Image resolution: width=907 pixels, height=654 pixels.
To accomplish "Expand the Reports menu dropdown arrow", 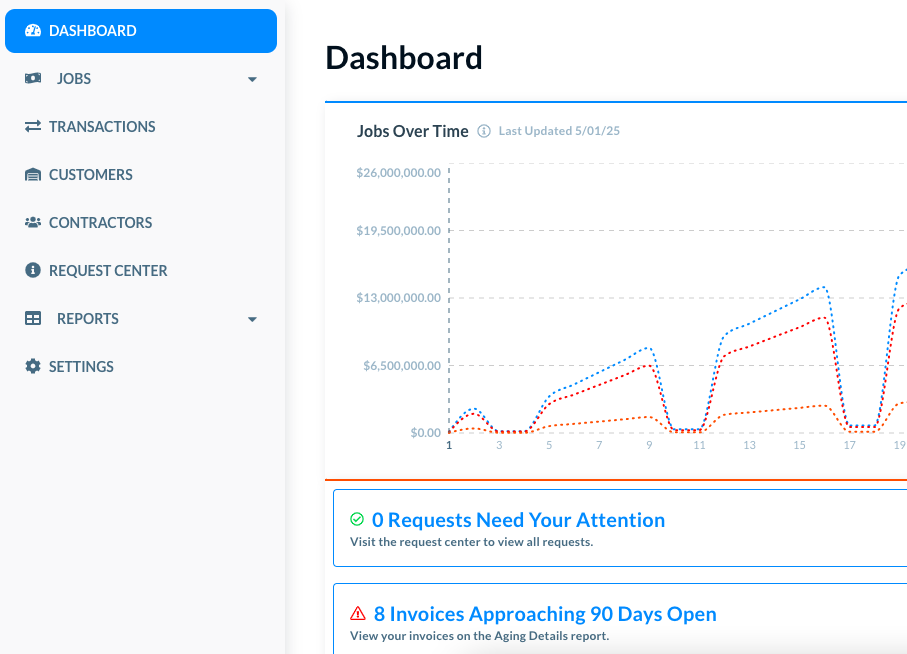I will point(252,320).
